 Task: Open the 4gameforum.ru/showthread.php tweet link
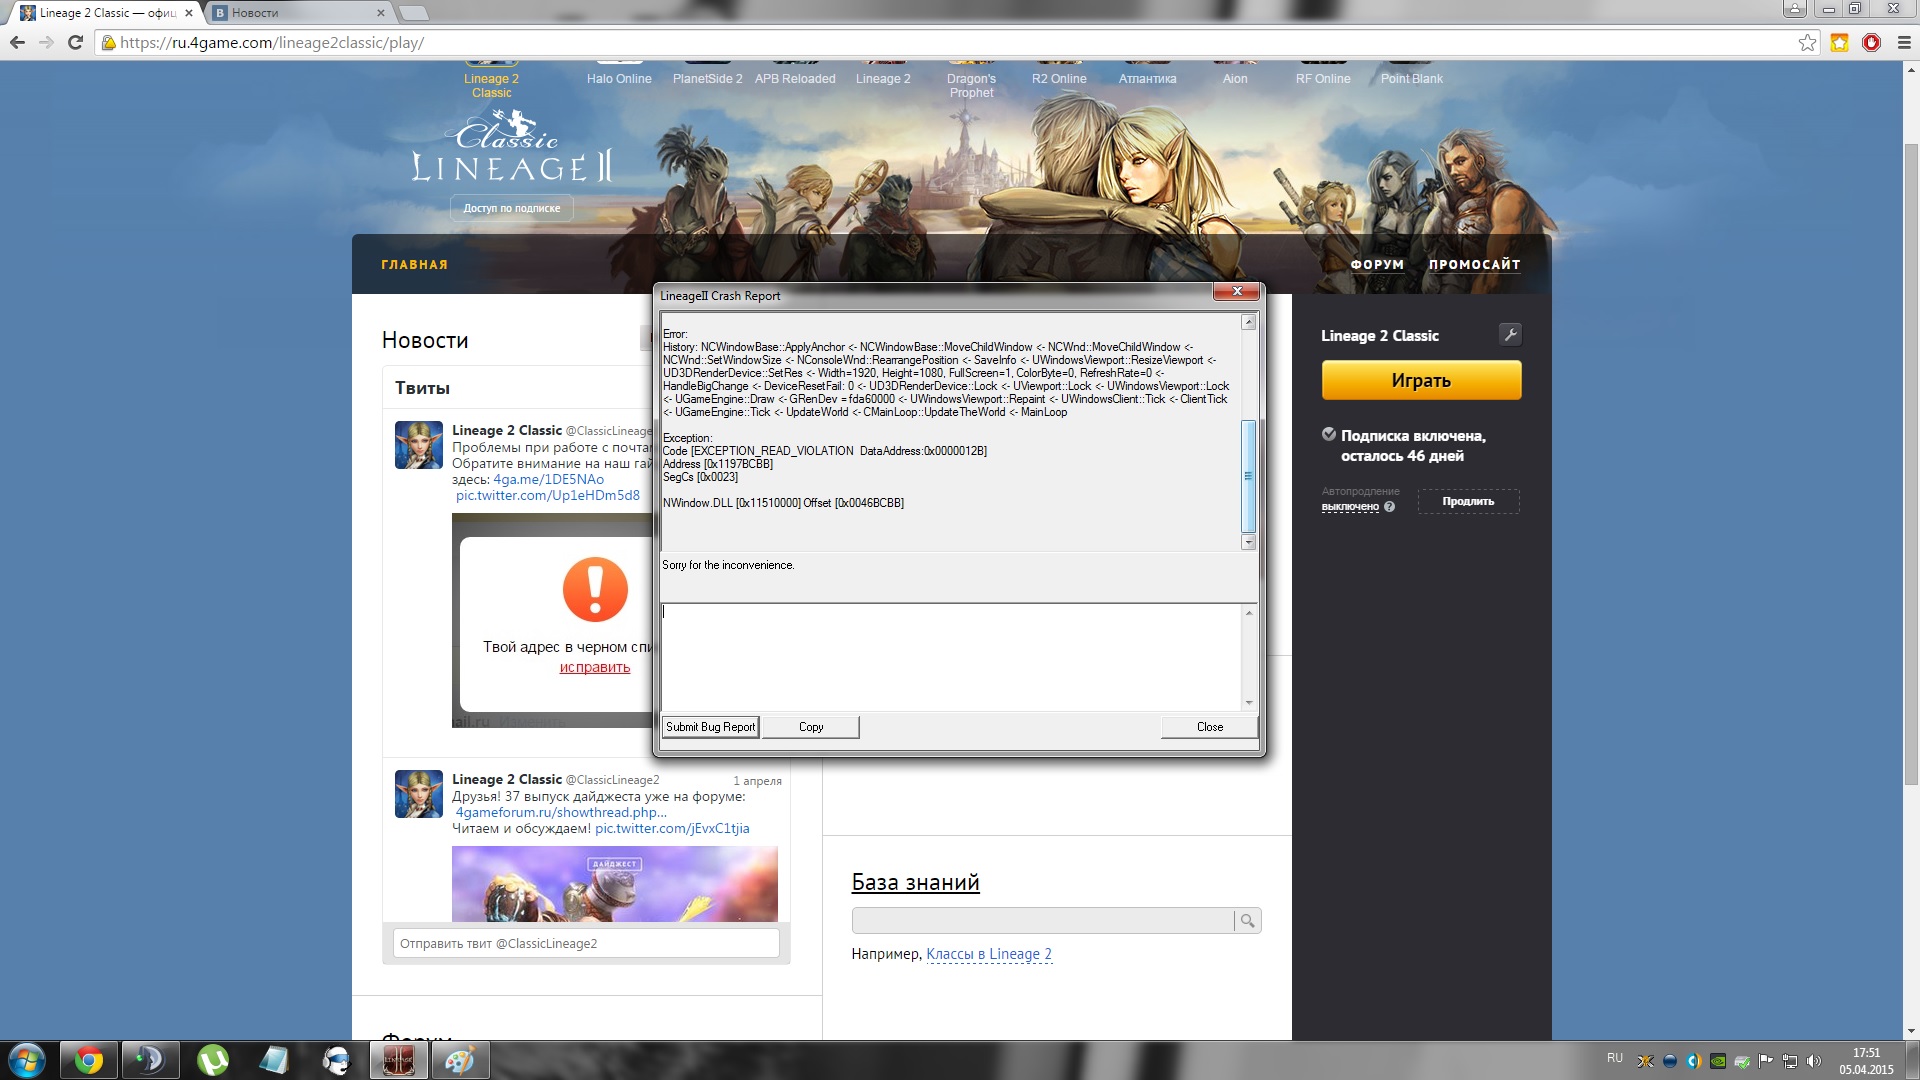(561, 812)
